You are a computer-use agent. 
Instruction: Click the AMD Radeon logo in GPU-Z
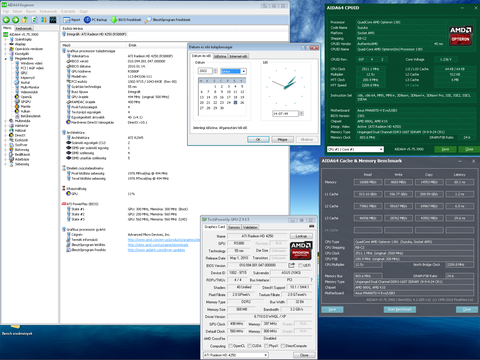[x=301, y=251]
